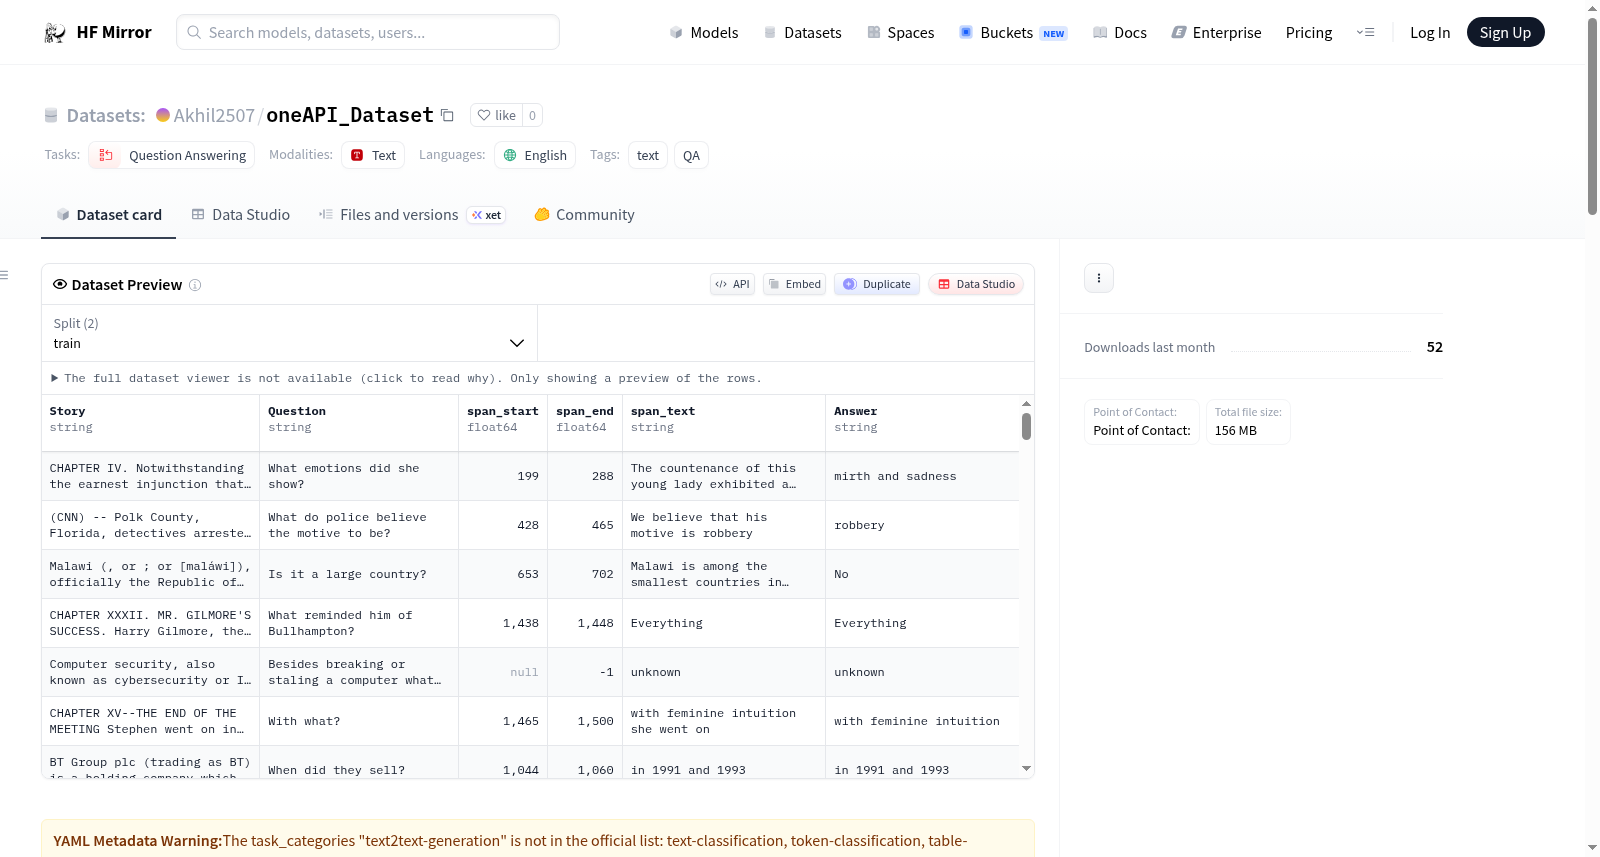Click the '(CNN) -- Polk County' story cell
Viewport: 1600px width, 857px height.
[150, 526]
